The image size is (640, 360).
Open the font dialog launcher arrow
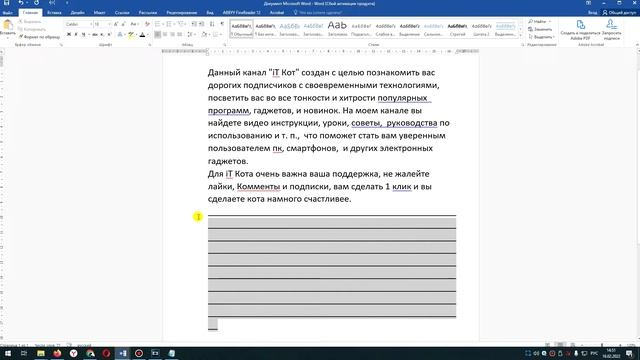coord(150,45)
